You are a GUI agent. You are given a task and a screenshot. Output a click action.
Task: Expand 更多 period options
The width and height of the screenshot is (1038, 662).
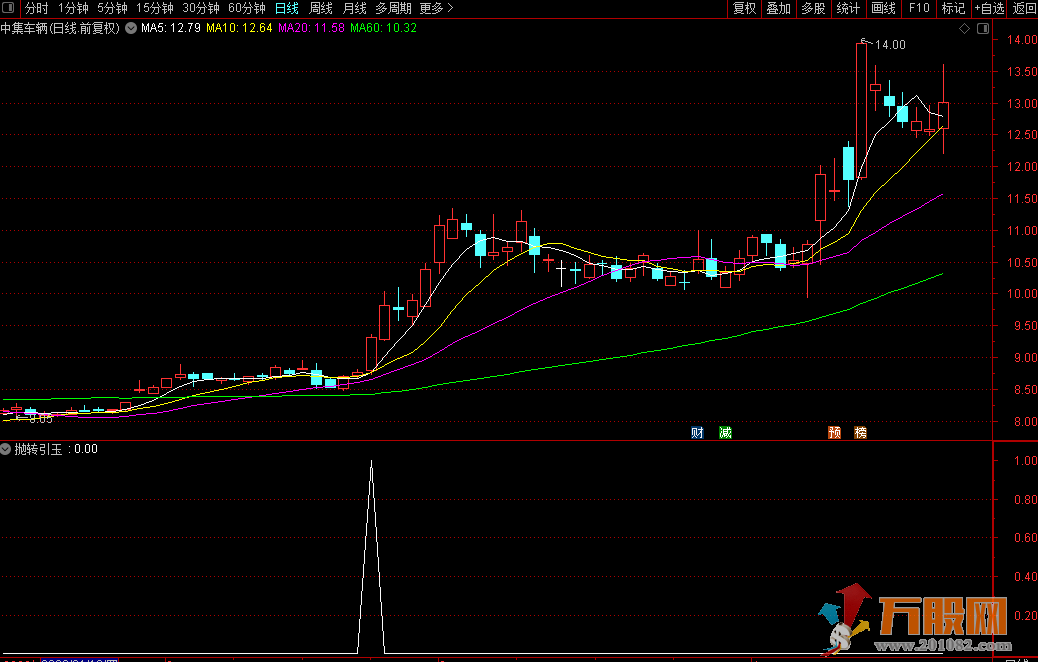point(436,8)
